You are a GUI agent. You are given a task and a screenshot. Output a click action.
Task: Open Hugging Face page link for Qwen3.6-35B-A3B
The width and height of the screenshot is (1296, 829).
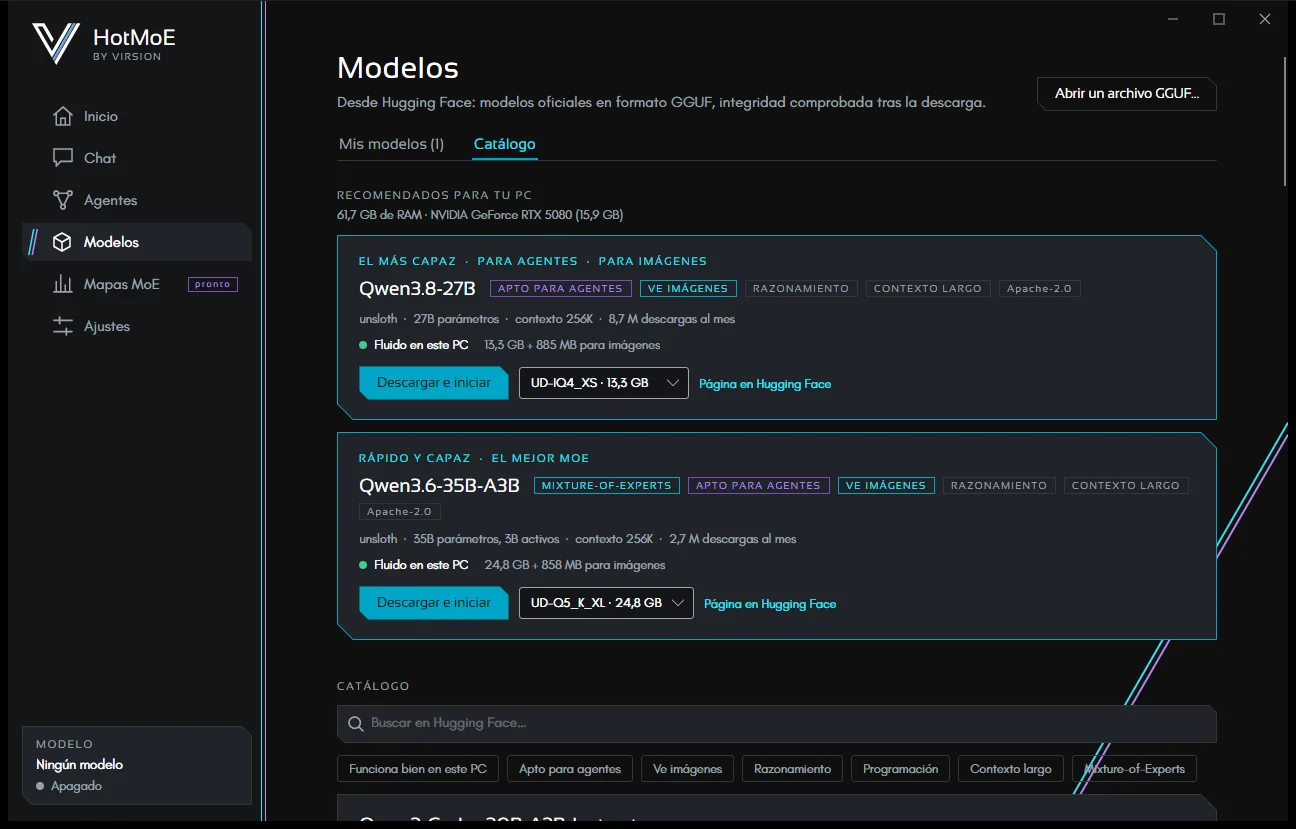pyautogui.click(x=770, y=604)
